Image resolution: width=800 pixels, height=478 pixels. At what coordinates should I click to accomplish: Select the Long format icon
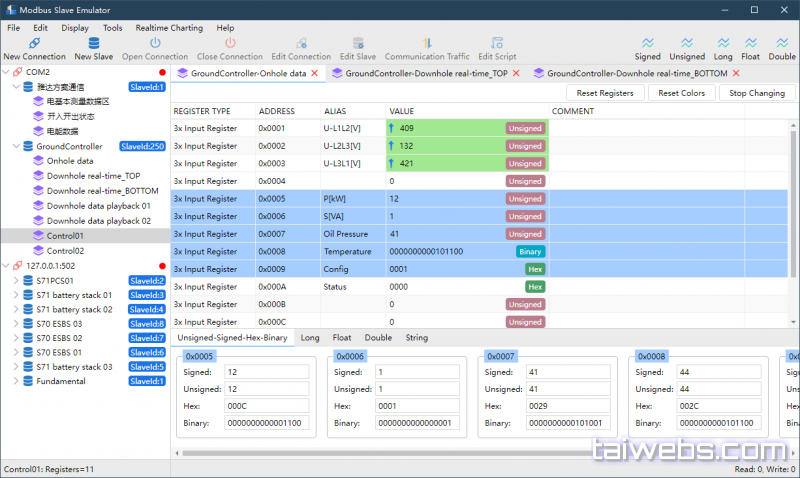723,44
